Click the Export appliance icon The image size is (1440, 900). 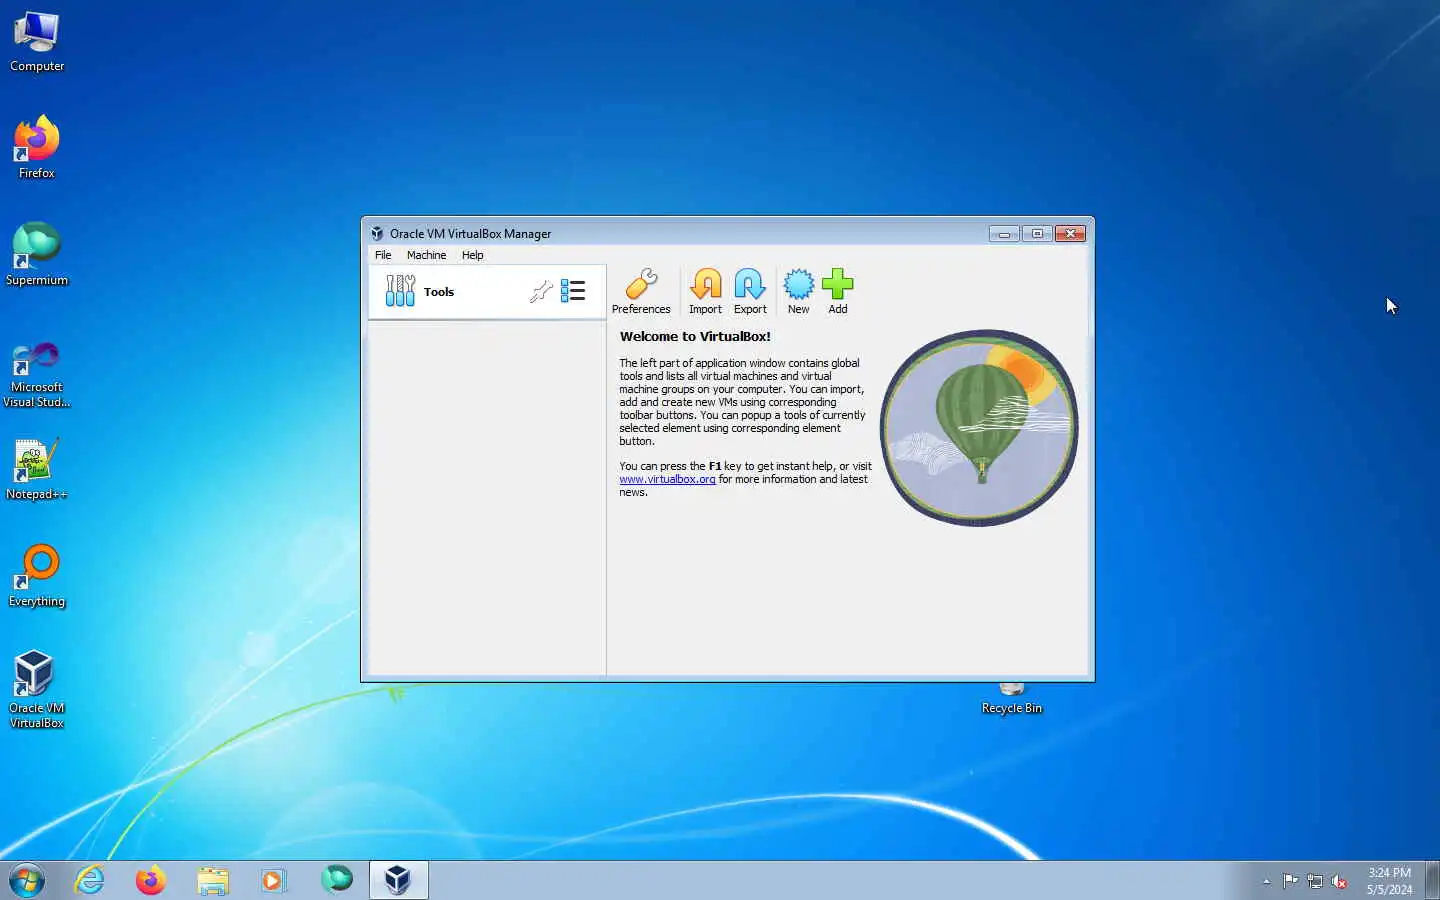750,291
